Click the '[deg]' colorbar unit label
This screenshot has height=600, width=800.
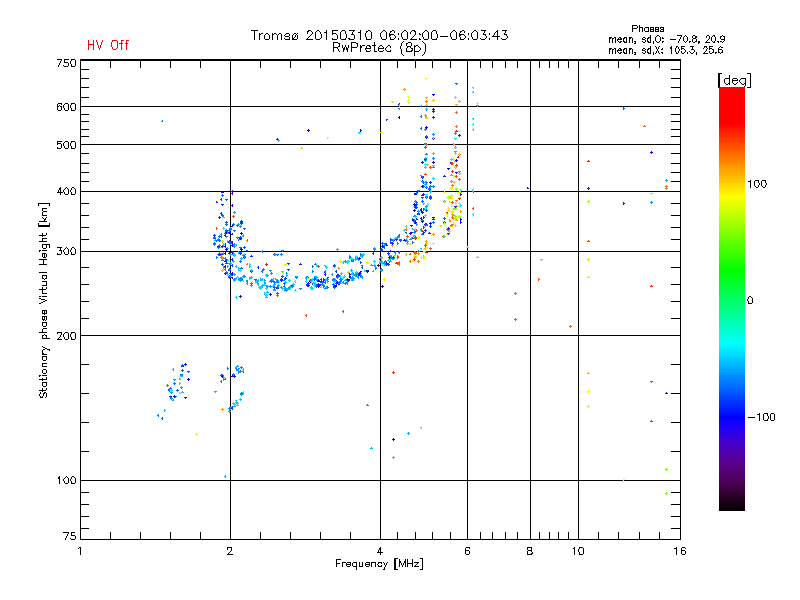pos(734,80)
